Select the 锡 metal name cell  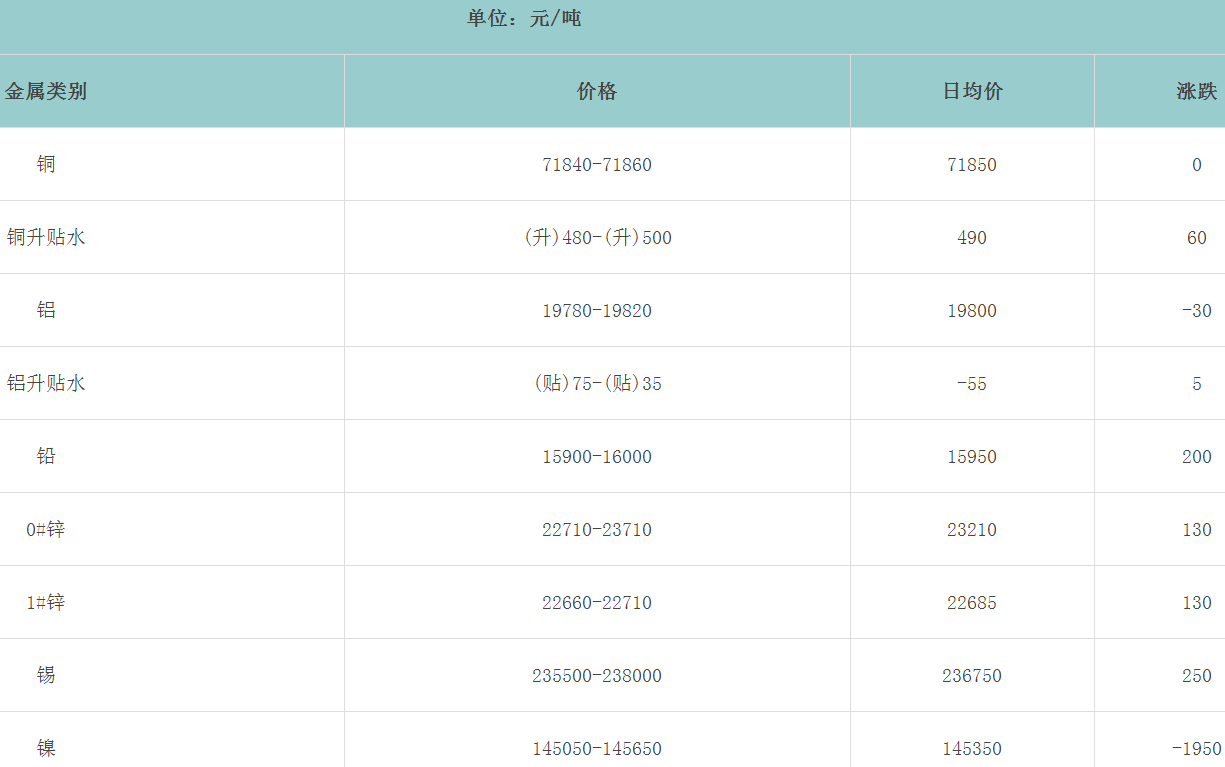pos(46,676)
